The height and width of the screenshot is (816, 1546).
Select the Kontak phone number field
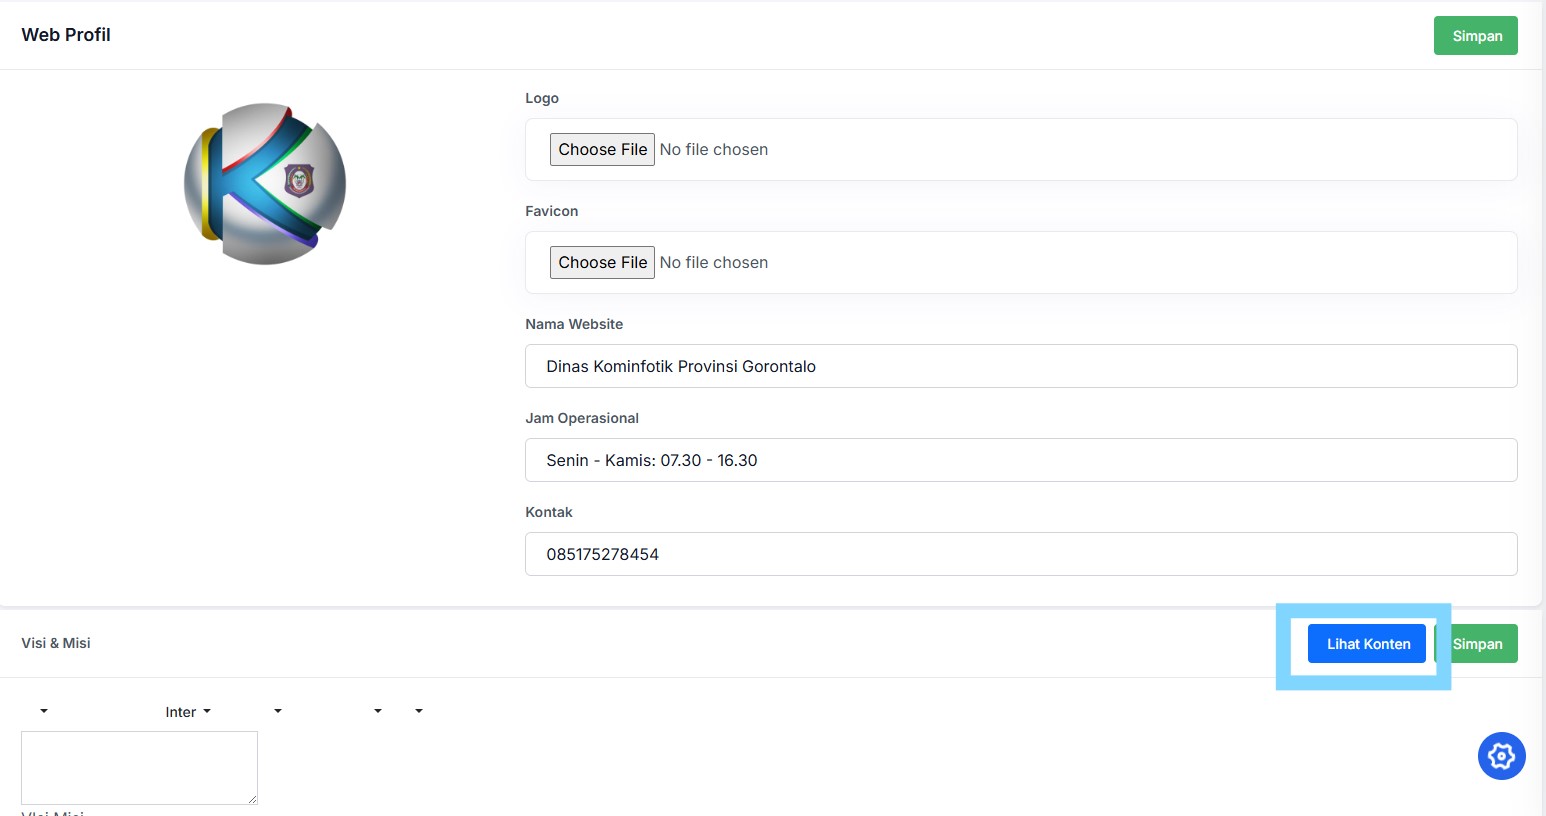1021,554
